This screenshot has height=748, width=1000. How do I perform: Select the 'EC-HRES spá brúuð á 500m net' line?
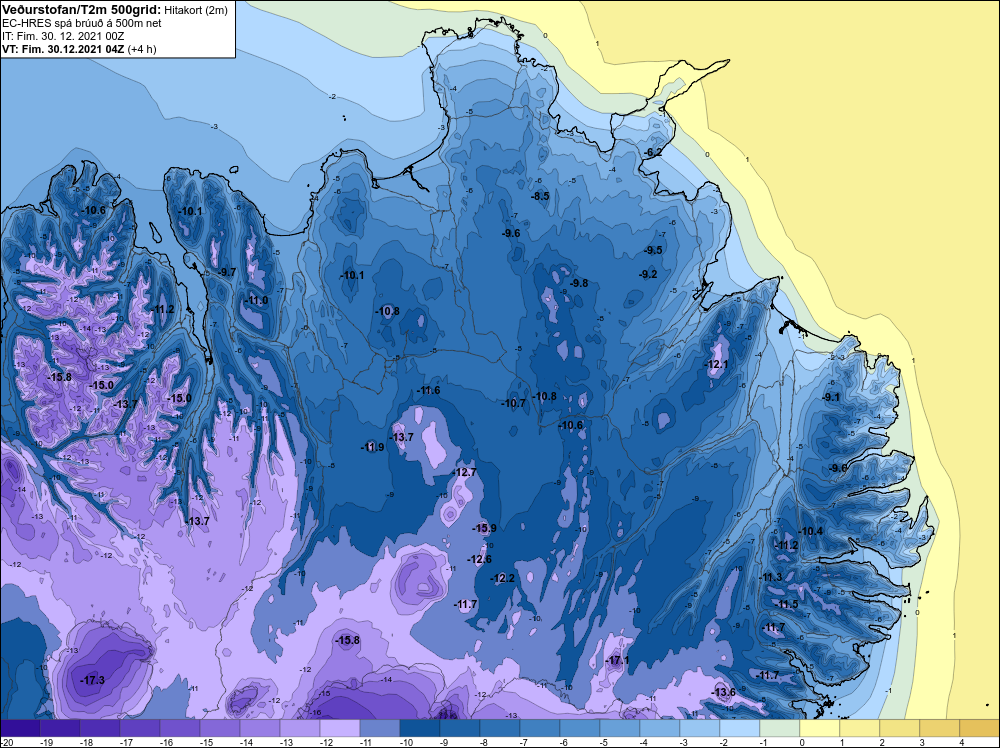[x=82, y=23]
